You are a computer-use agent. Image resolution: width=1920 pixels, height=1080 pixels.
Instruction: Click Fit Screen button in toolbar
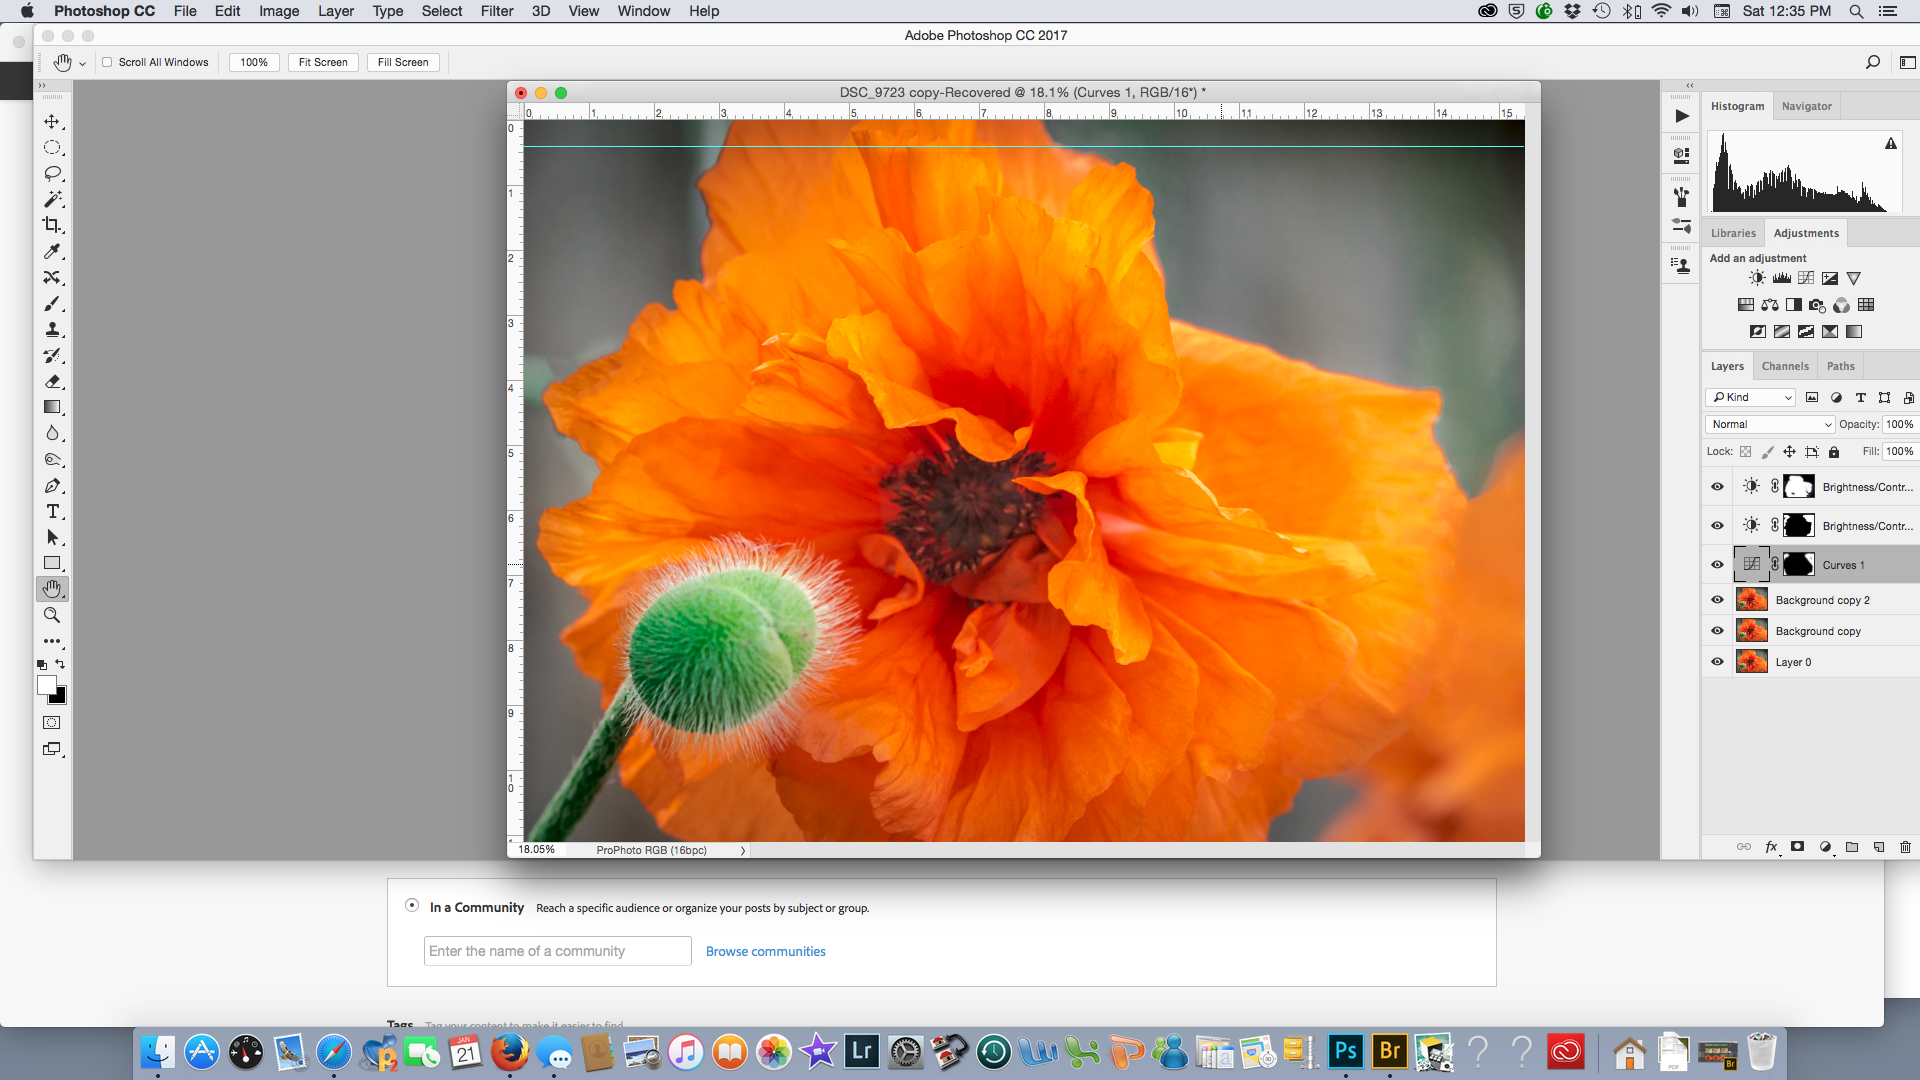tap(324, 61)
